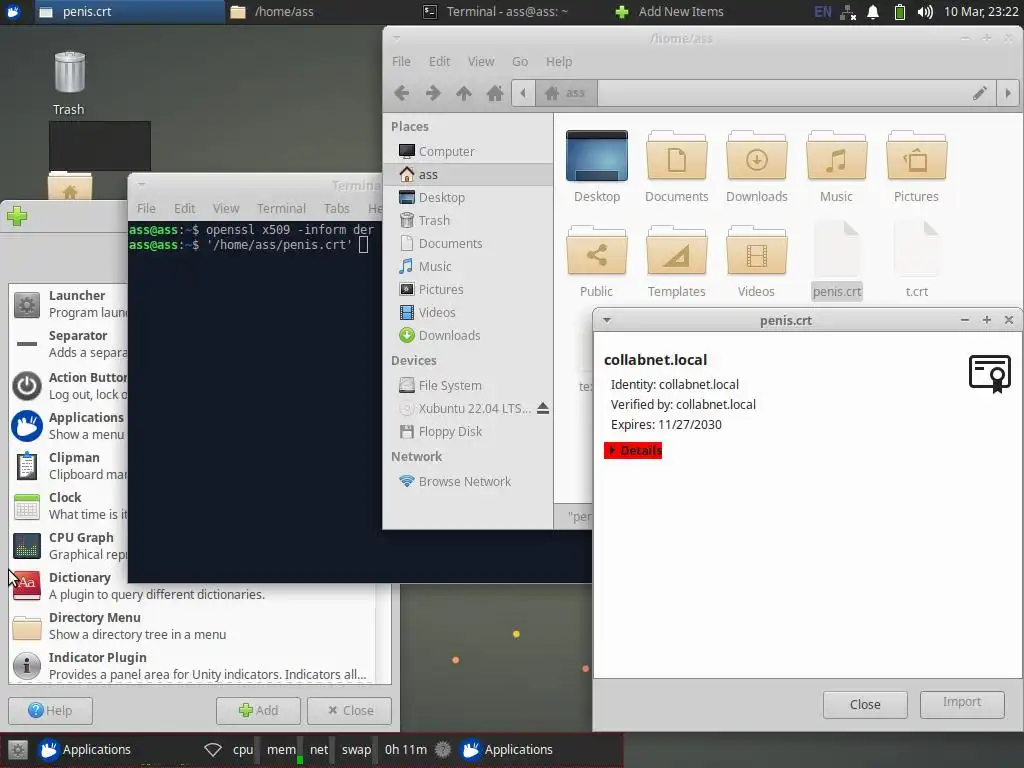Click Close in the Add New Items dialog
Image resolution: width=1024 pixels, height=768 pixels.
click(x=349, y=711)
